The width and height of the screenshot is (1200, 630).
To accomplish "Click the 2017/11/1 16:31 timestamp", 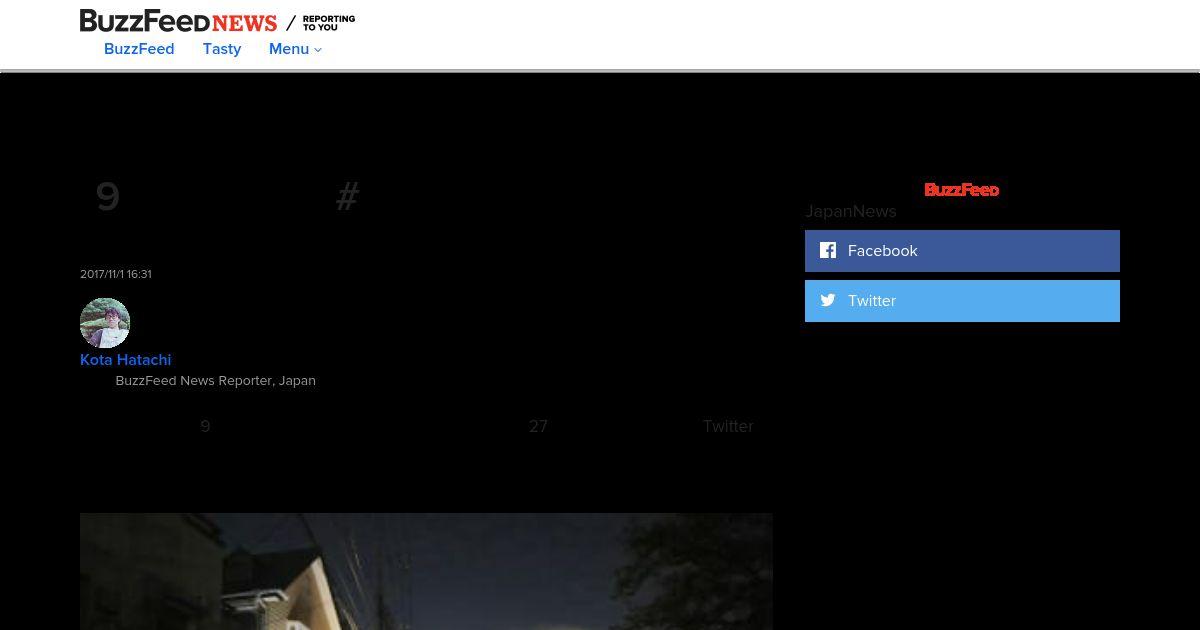I will [116, 274].
